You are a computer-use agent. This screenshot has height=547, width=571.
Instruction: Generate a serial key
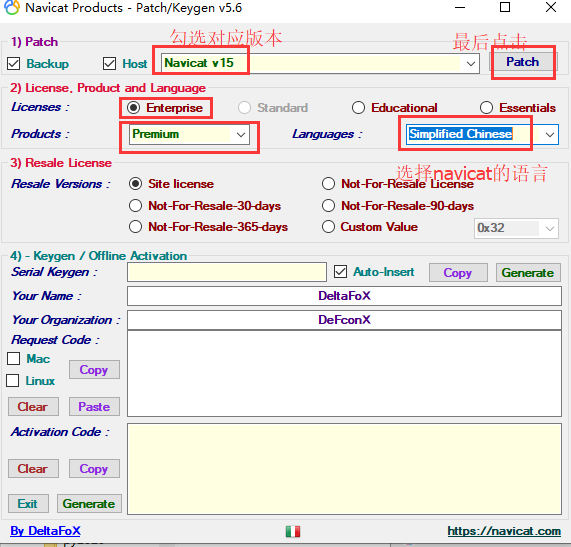click(x=528, y=273)
